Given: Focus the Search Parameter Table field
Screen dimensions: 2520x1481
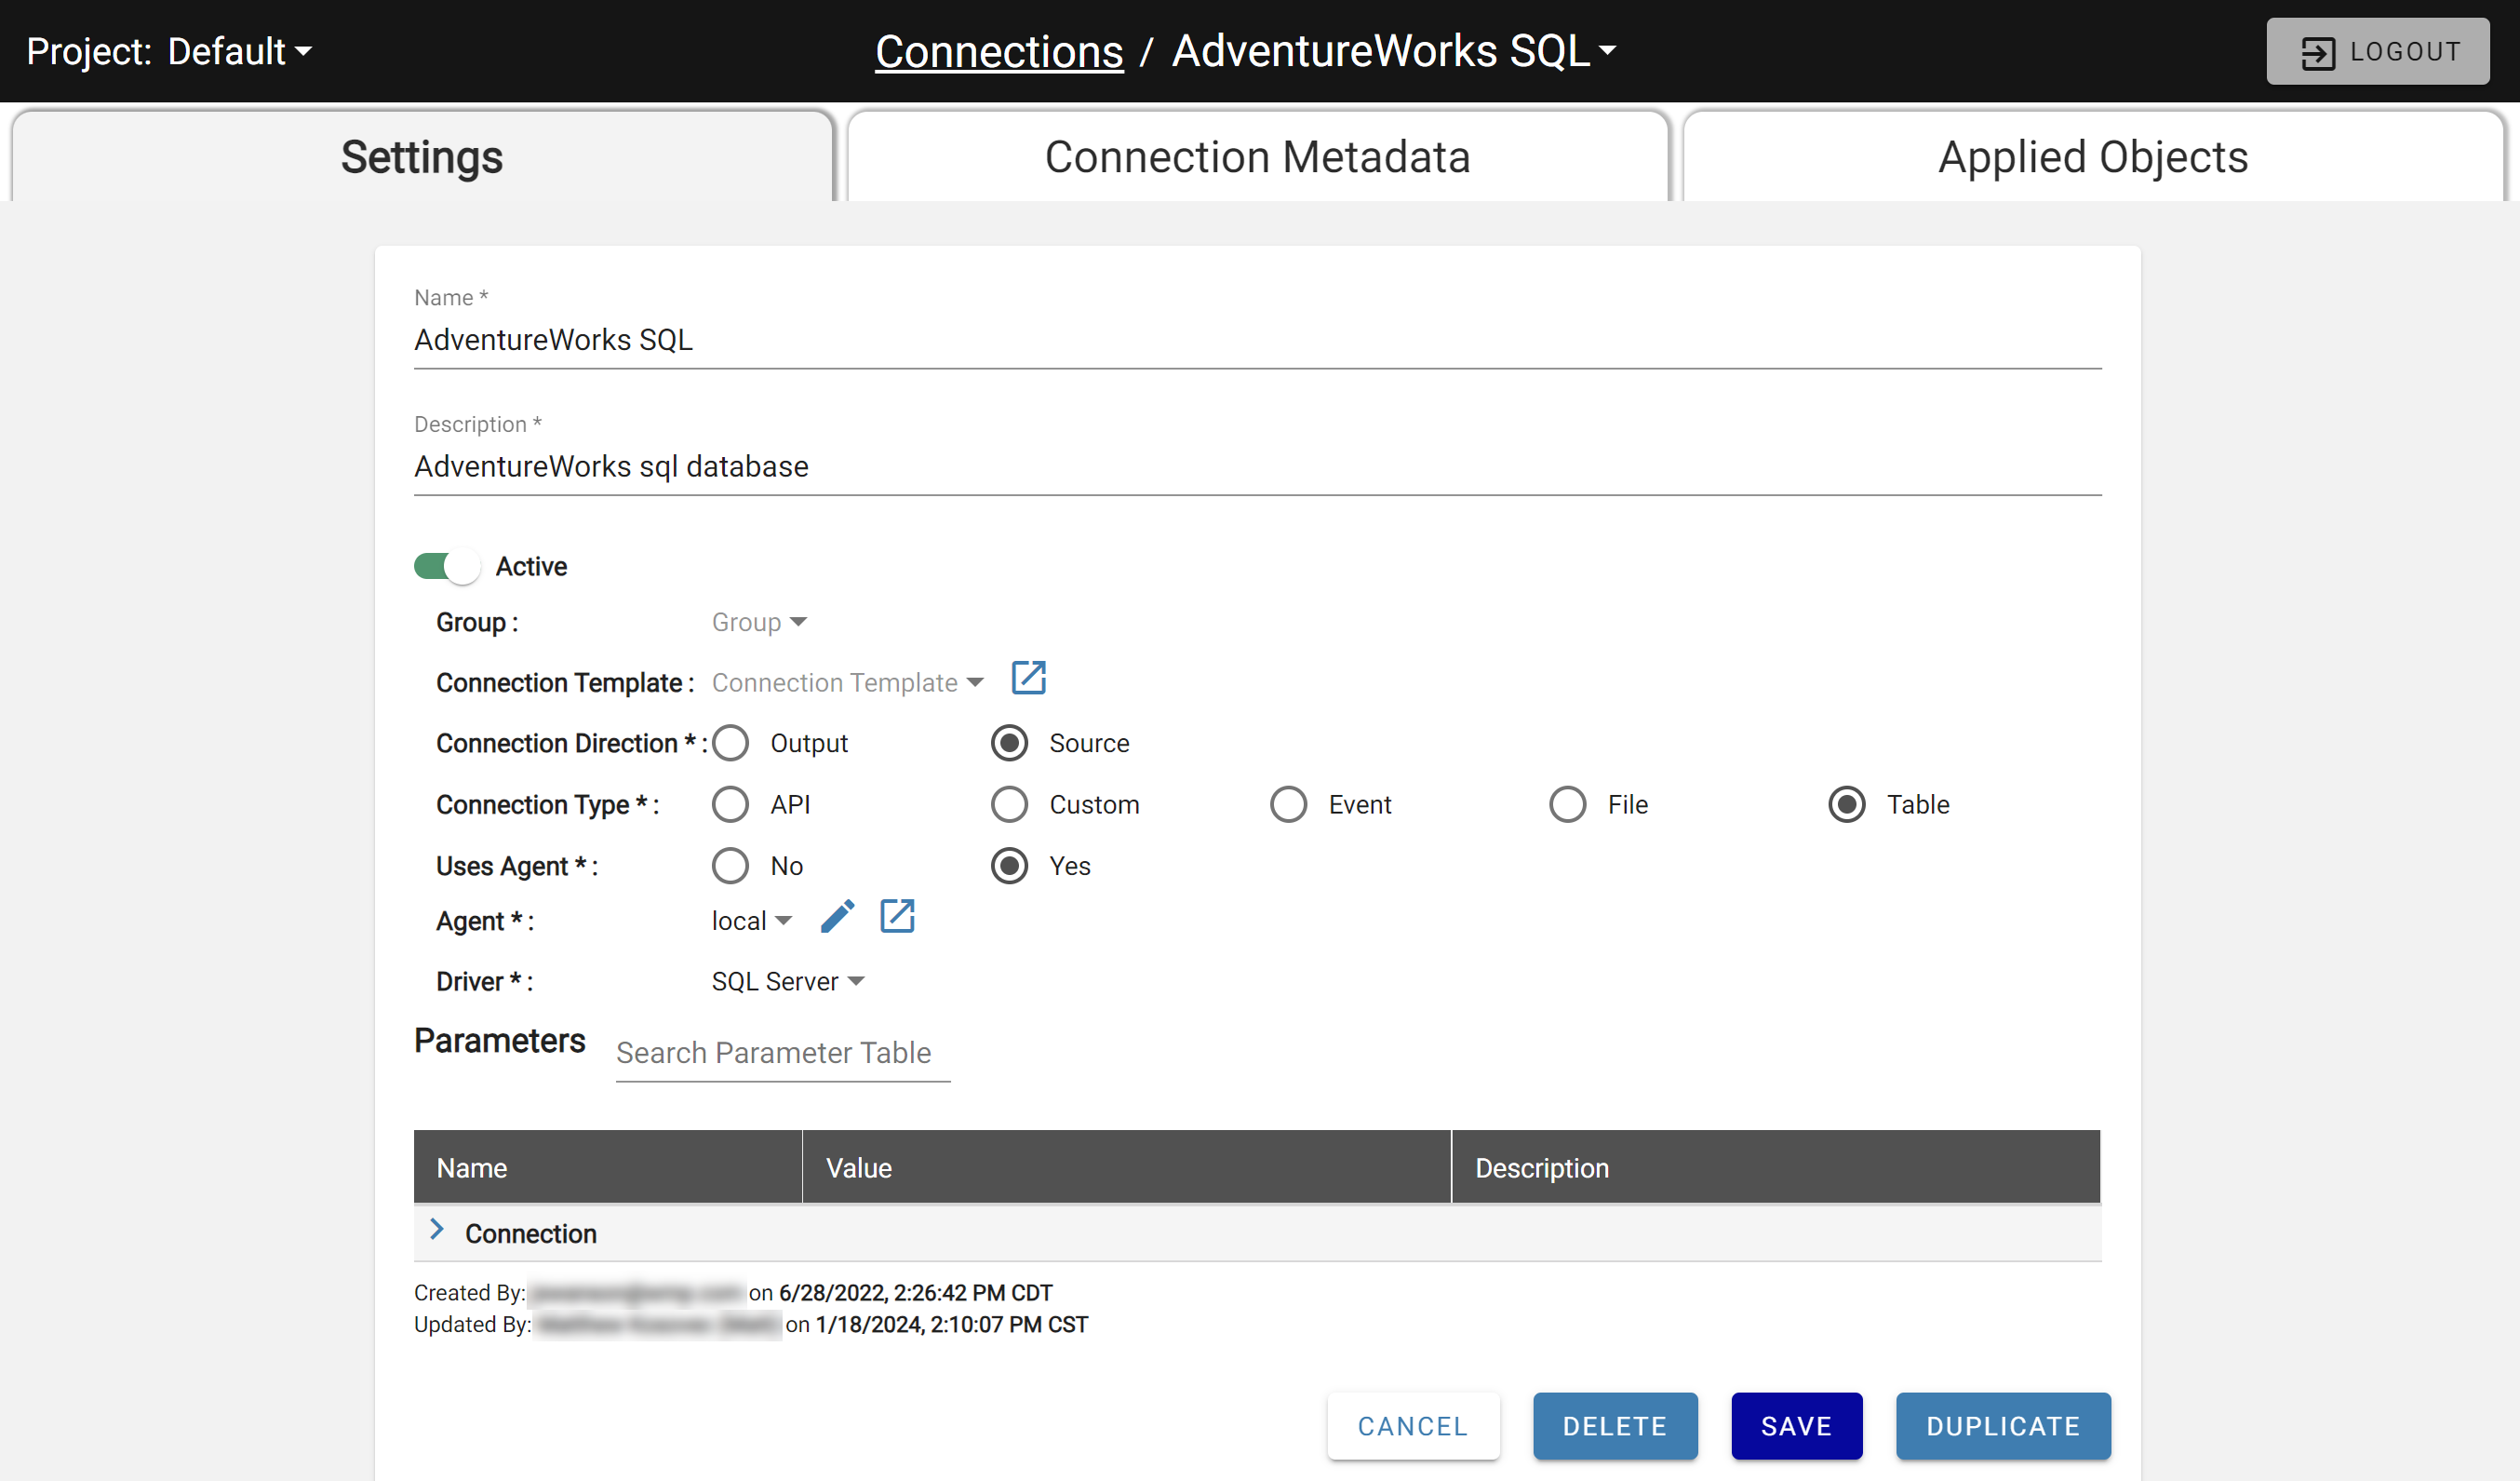Looking at the screenshot, I should coord(782,1053).
